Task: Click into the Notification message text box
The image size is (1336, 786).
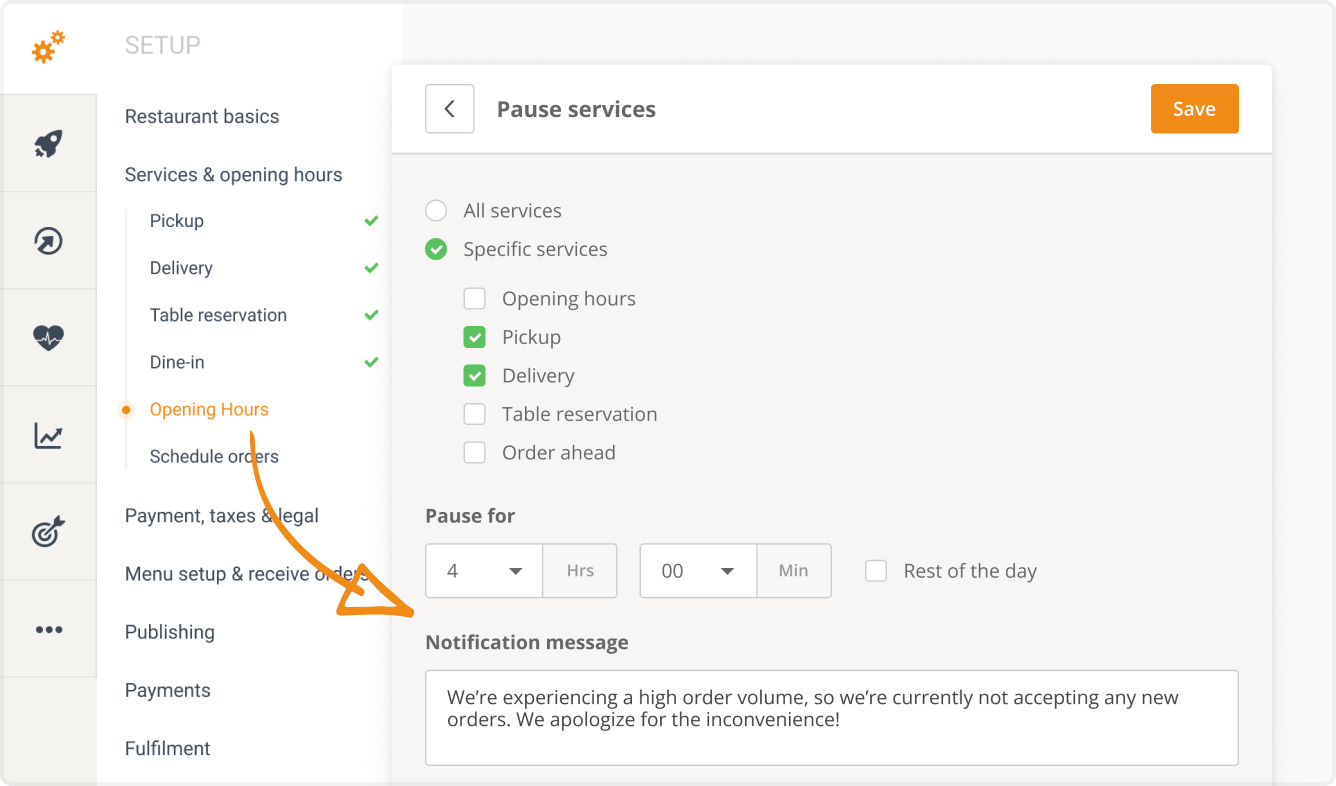Action: [x=832, y=718]
